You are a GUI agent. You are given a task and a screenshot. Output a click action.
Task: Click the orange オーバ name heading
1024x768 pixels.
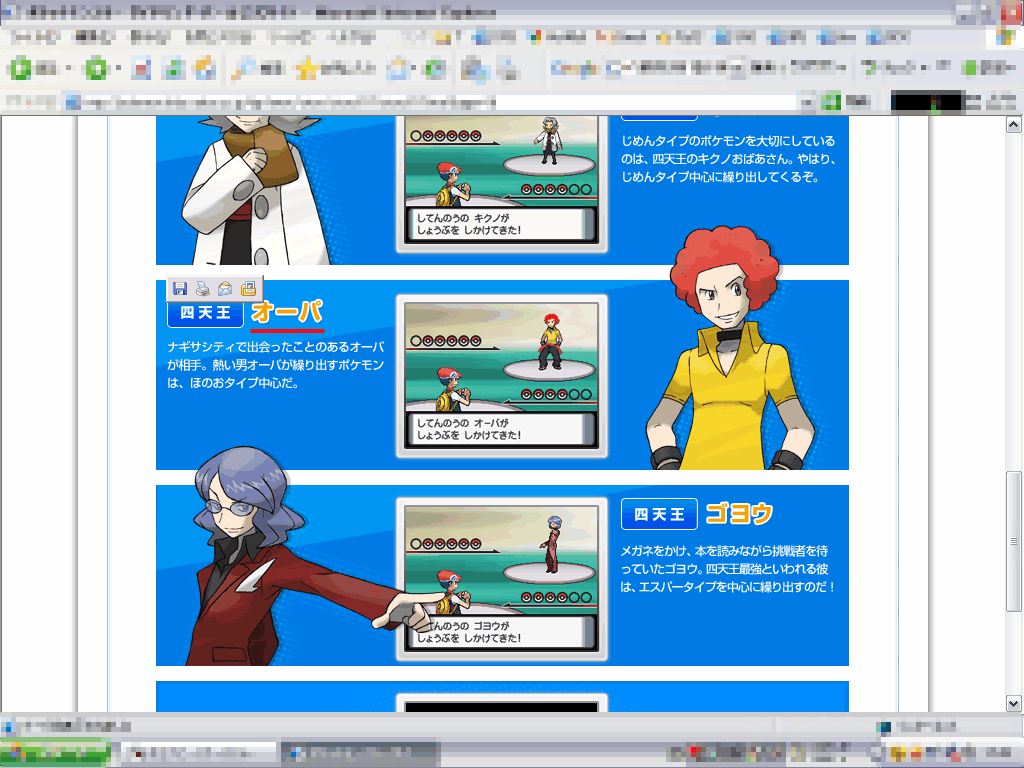pyautogui.click(x=287, y=312)
